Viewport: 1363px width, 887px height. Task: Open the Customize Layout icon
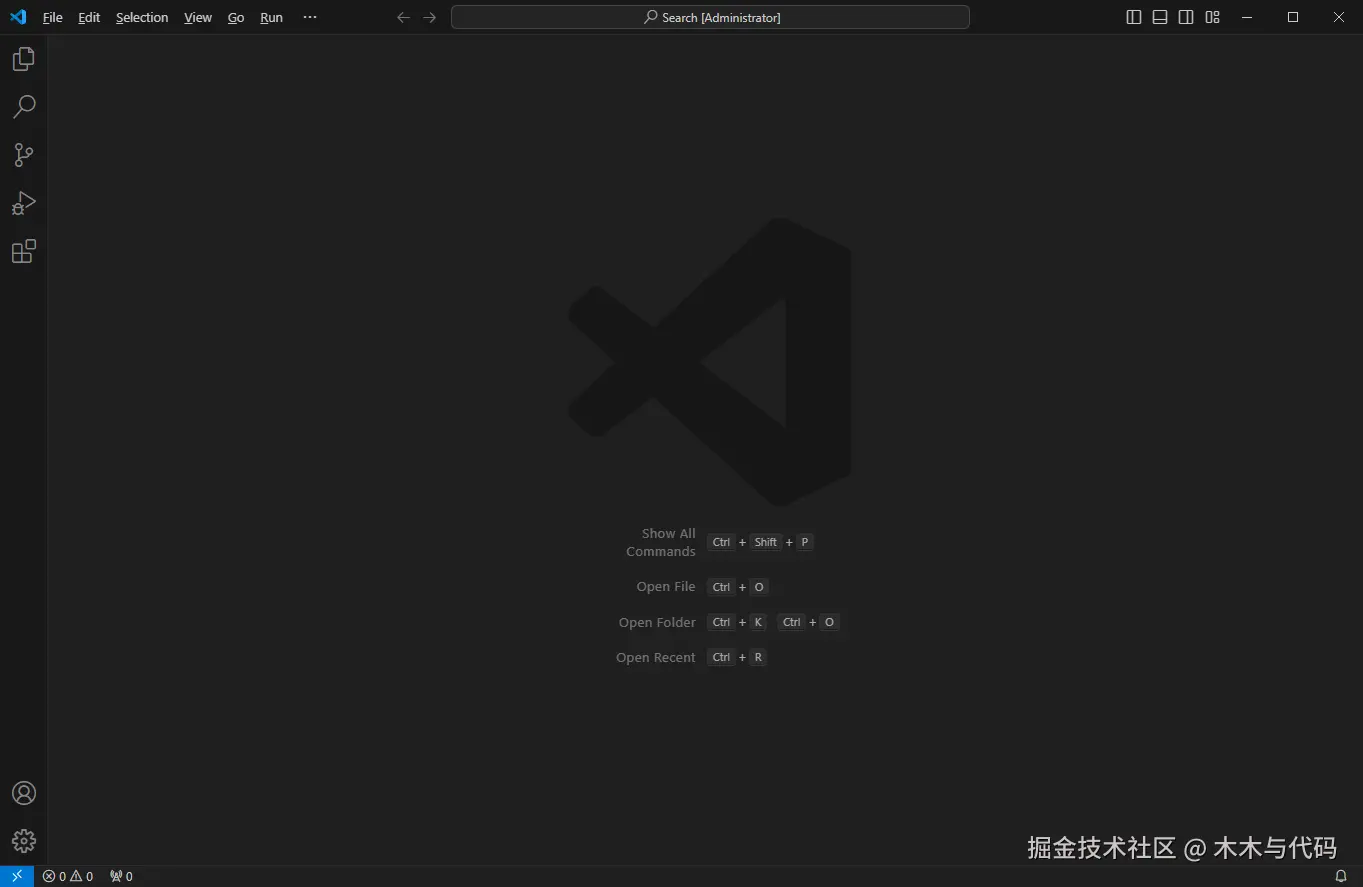coord(1212,17)
